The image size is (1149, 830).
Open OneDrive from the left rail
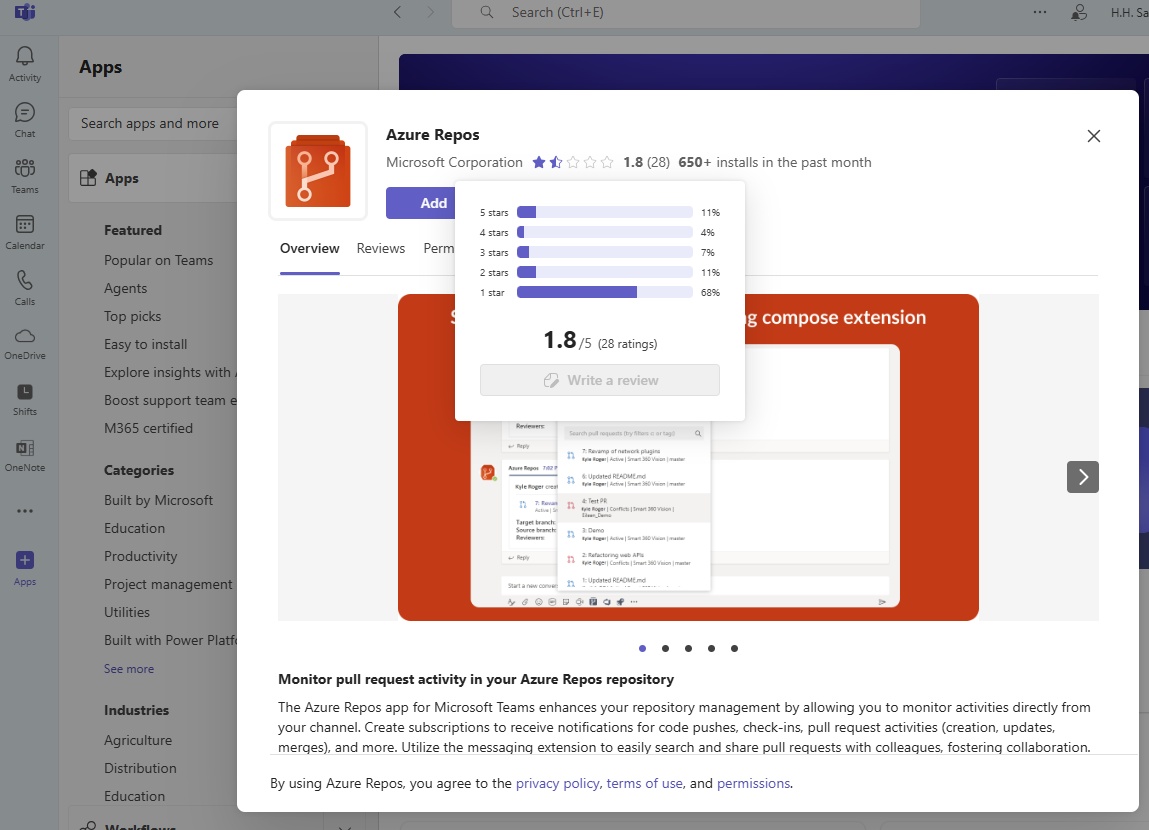25,344
